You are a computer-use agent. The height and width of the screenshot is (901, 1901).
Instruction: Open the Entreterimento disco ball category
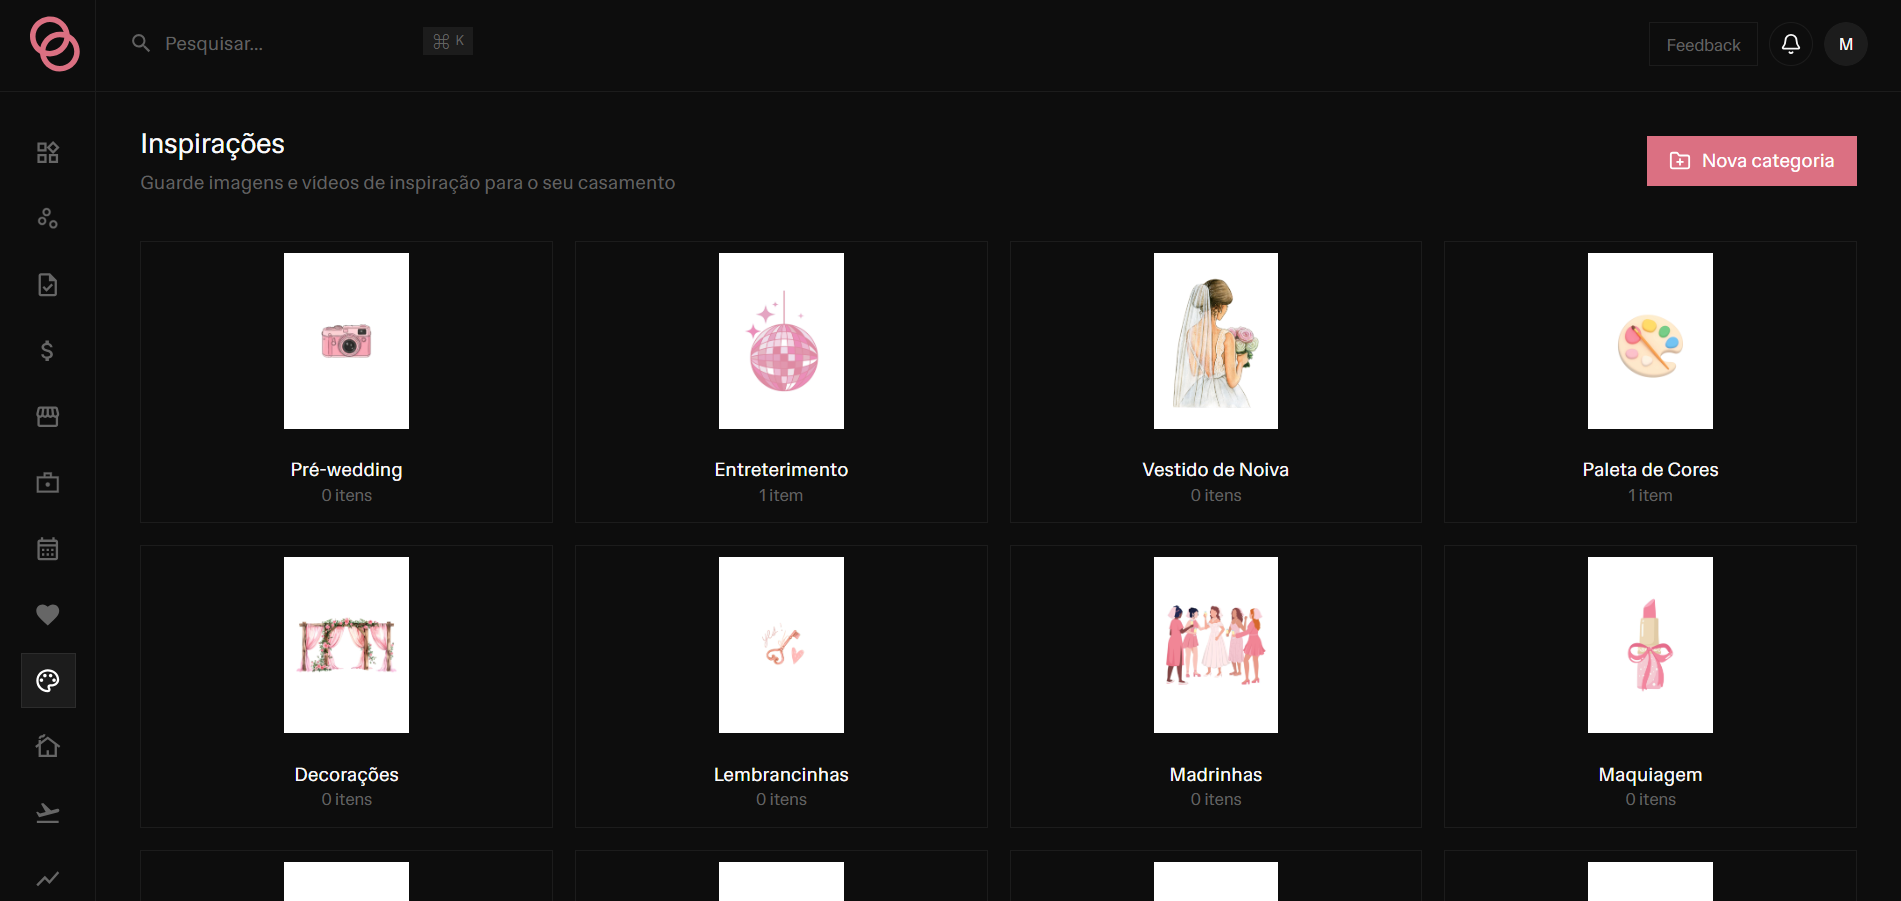(781, 382)
